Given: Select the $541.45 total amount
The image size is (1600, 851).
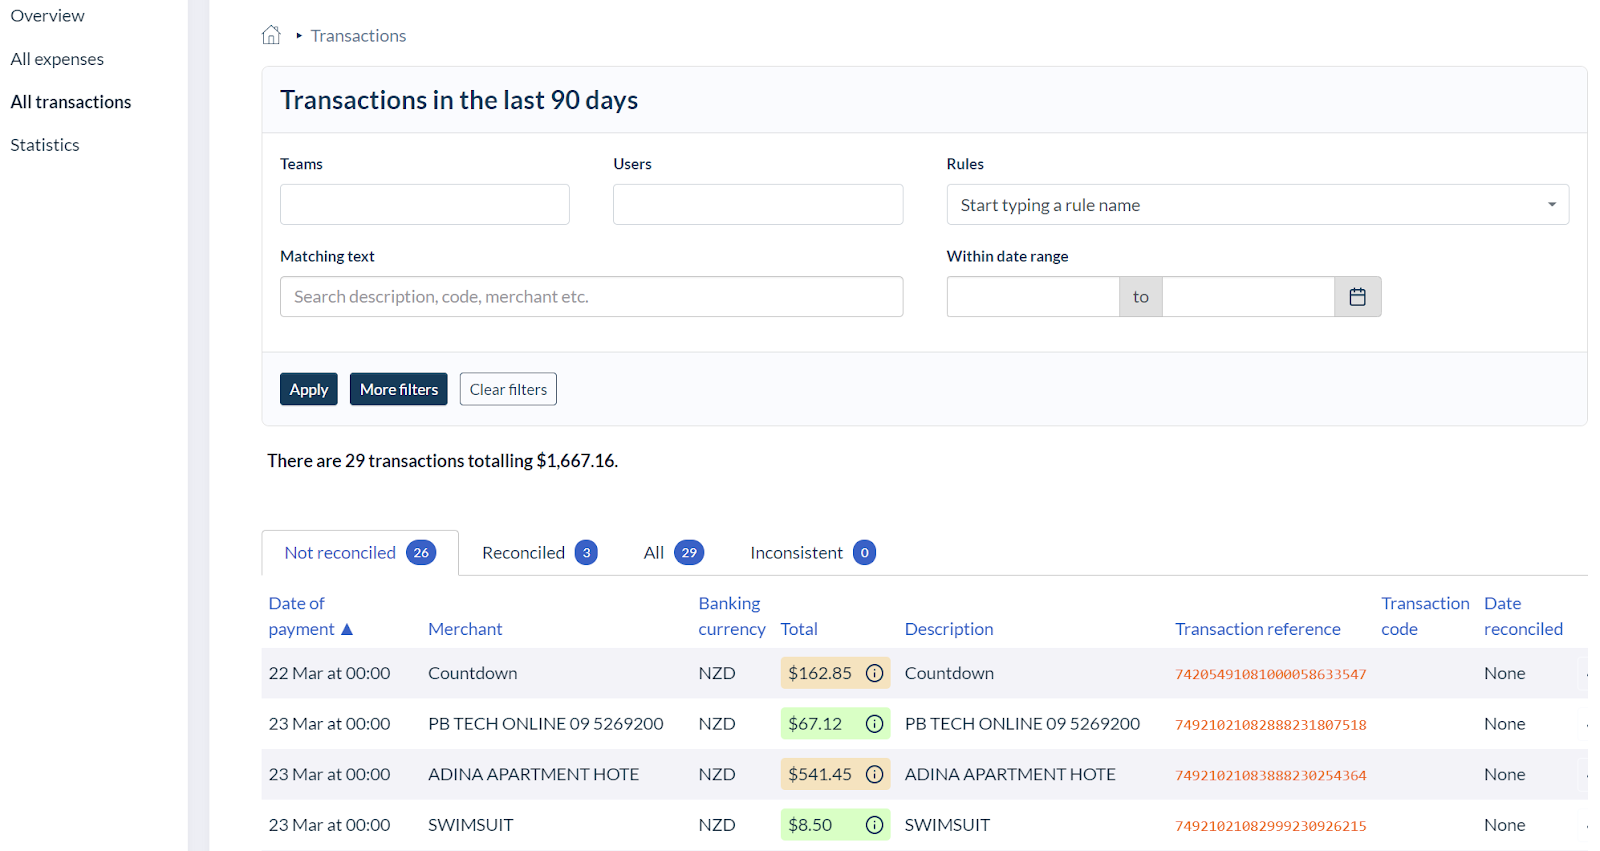Looking at the screenshot, I should tap(820, 774).
